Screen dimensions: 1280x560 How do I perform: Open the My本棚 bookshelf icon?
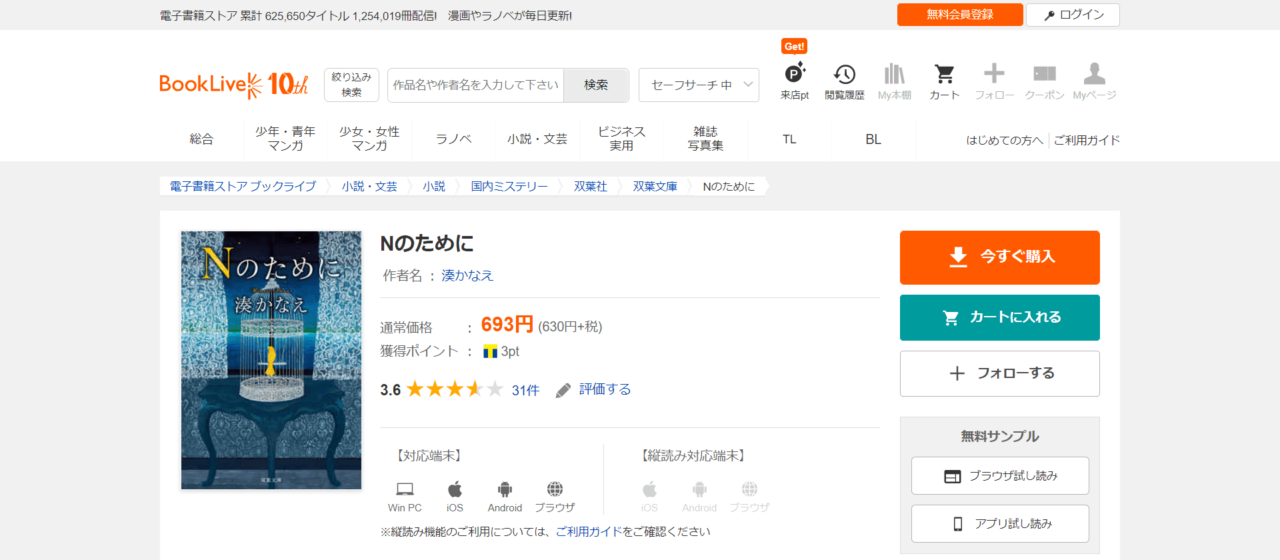(894, 80)
